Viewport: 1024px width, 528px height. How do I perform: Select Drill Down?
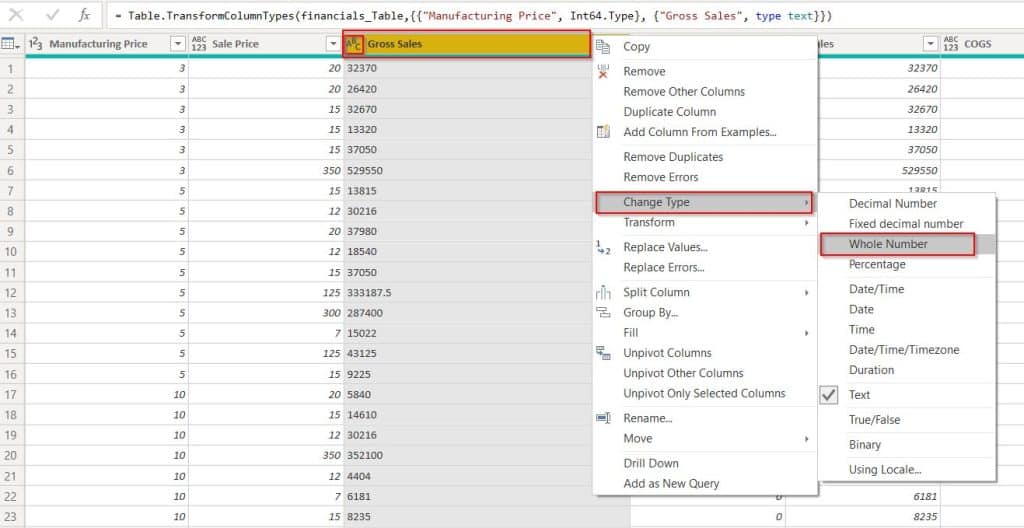point(650,463)
